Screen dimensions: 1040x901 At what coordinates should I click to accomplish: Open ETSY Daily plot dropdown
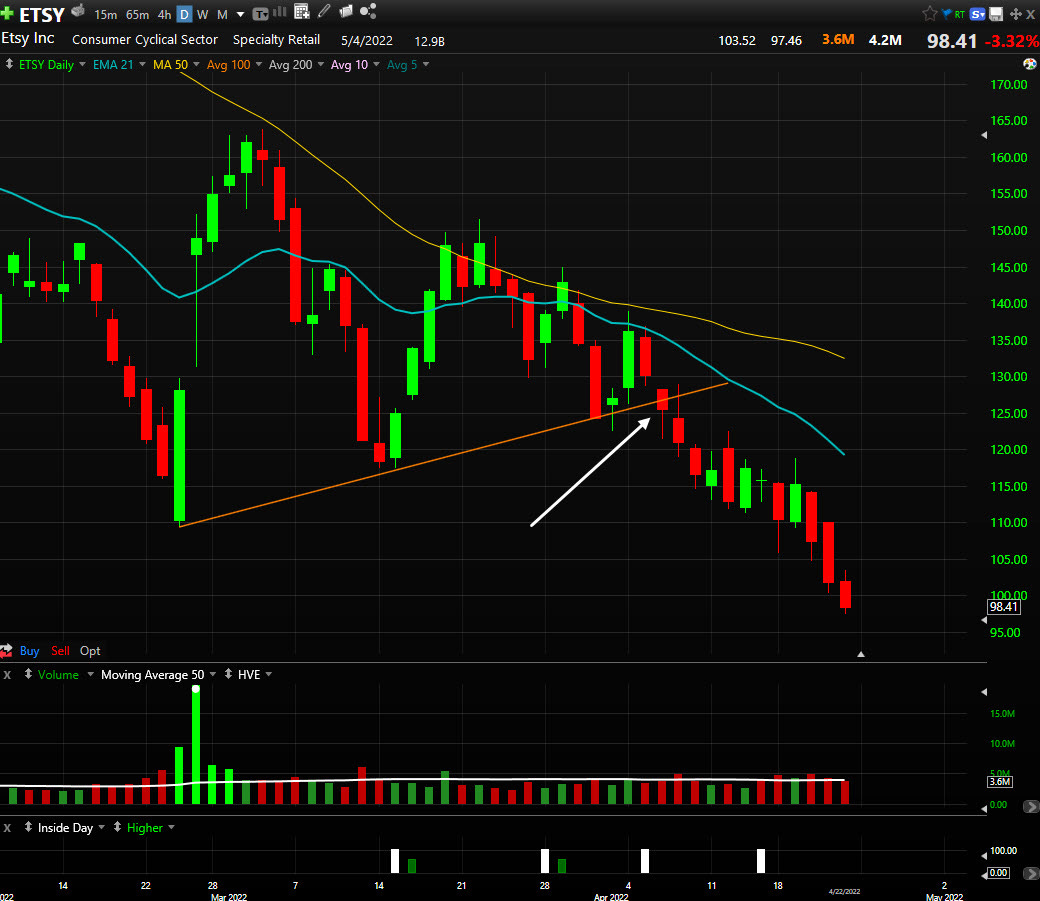click(x=82, y=64)
